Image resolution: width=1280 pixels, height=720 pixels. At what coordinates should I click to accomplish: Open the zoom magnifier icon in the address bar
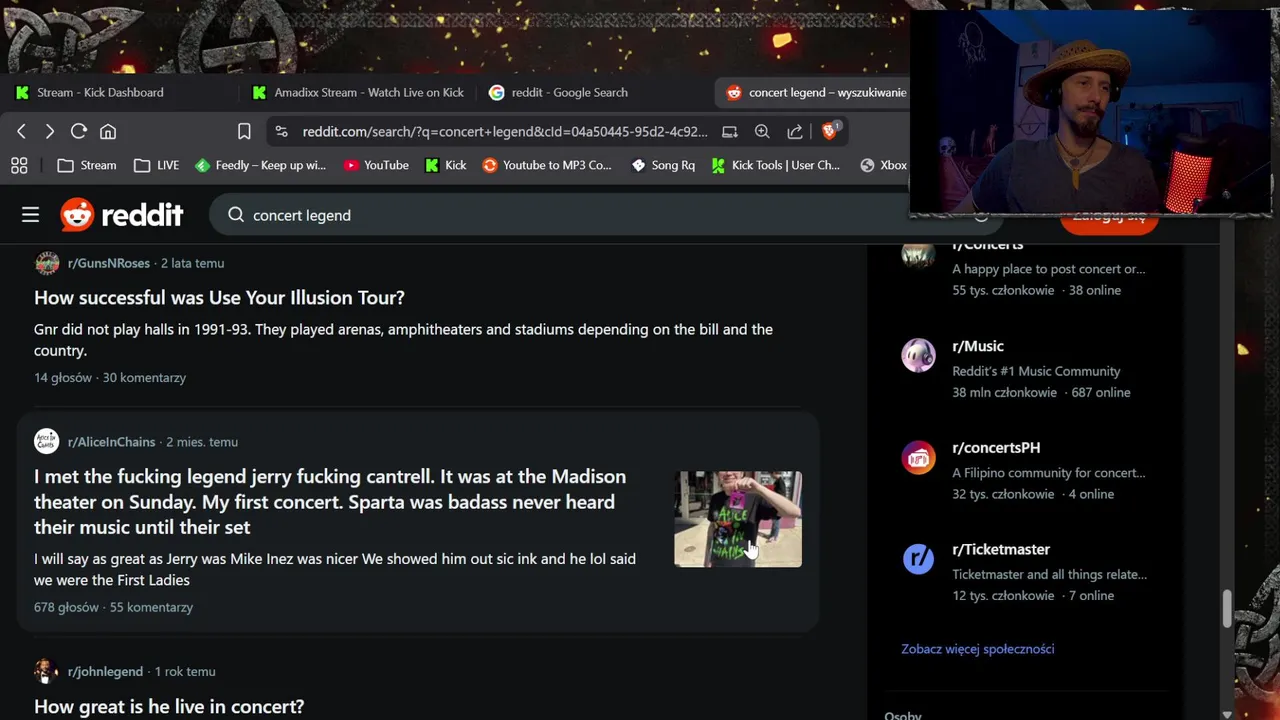point(762,131)
